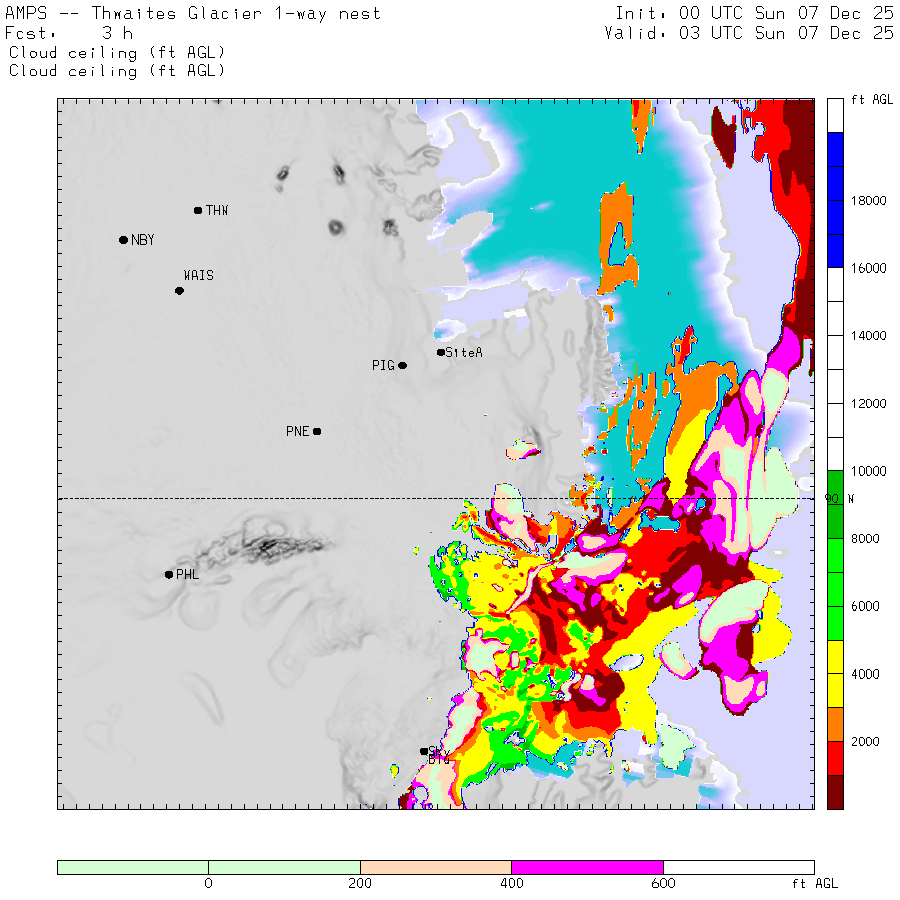Click the '200' label under bottom legend
Screen dimensions: 900x900
coord(360,883)
